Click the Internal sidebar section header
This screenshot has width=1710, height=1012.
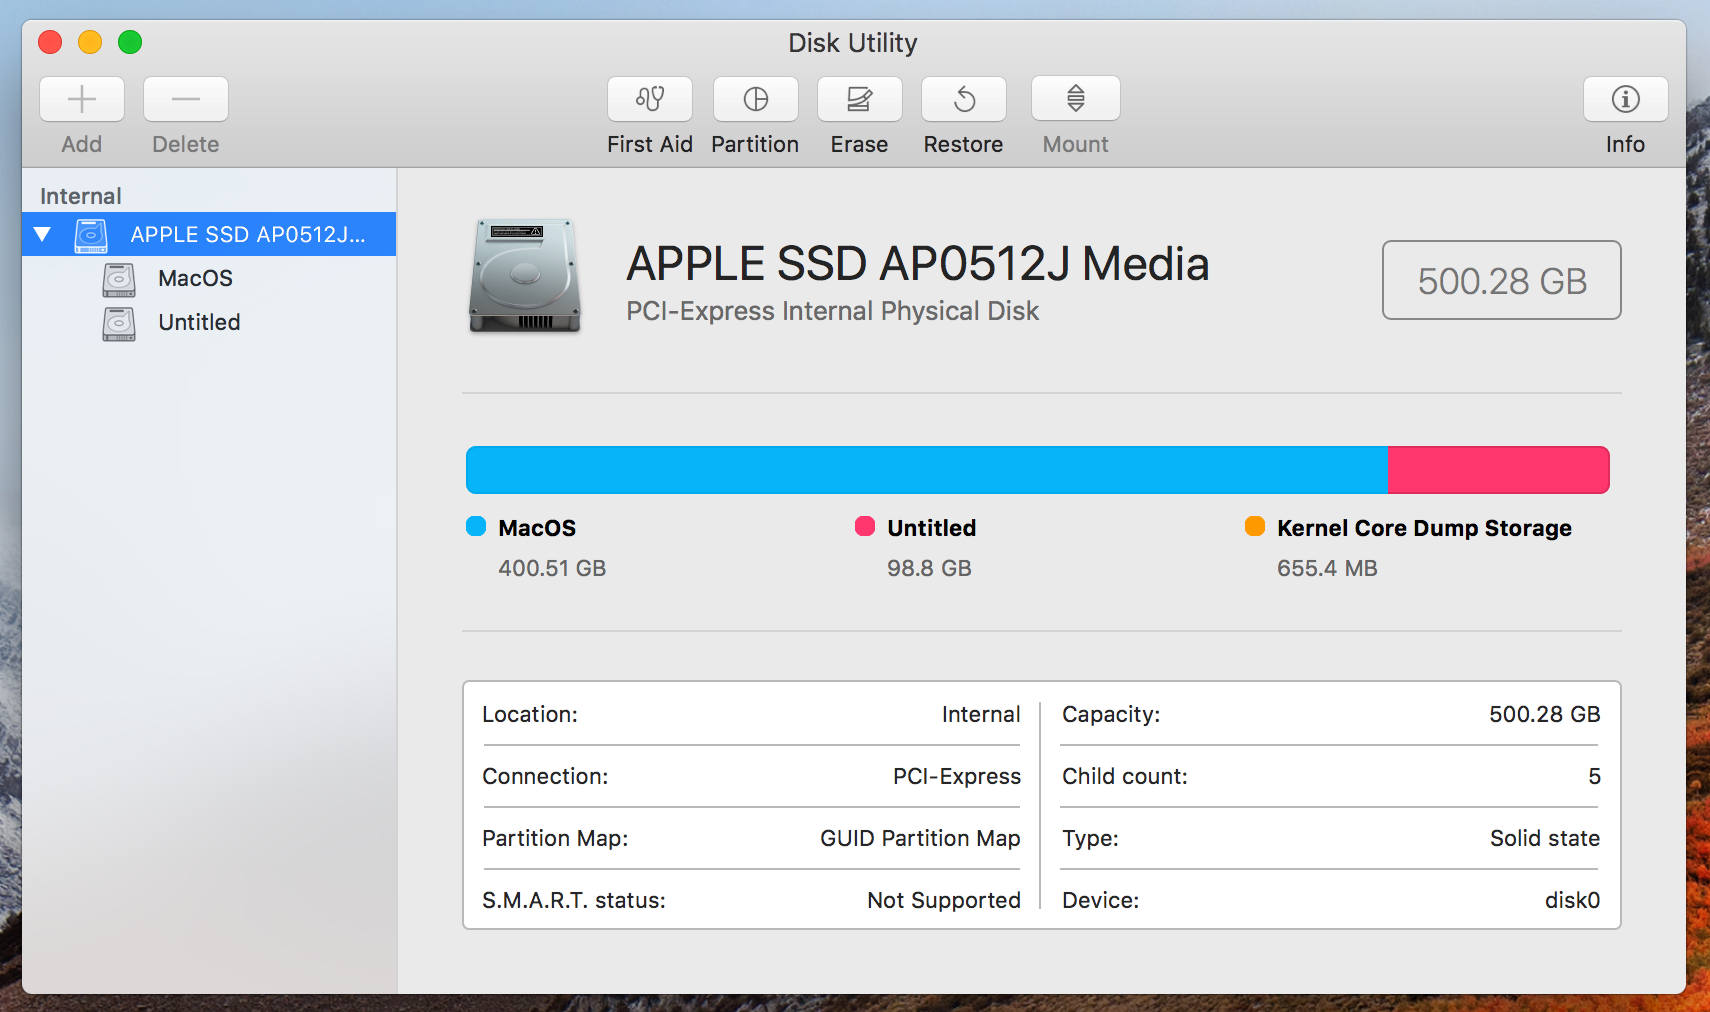[81, 196]
